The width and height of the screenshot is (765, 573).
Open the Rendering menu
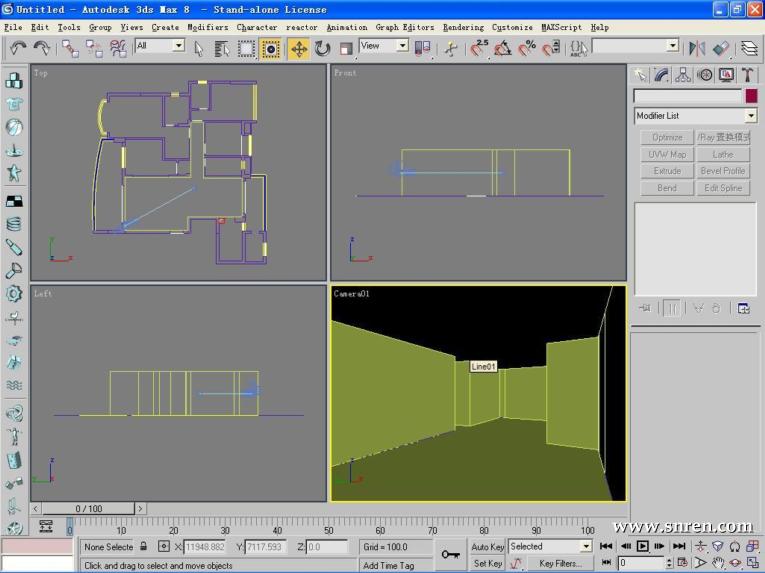(463, 27)
